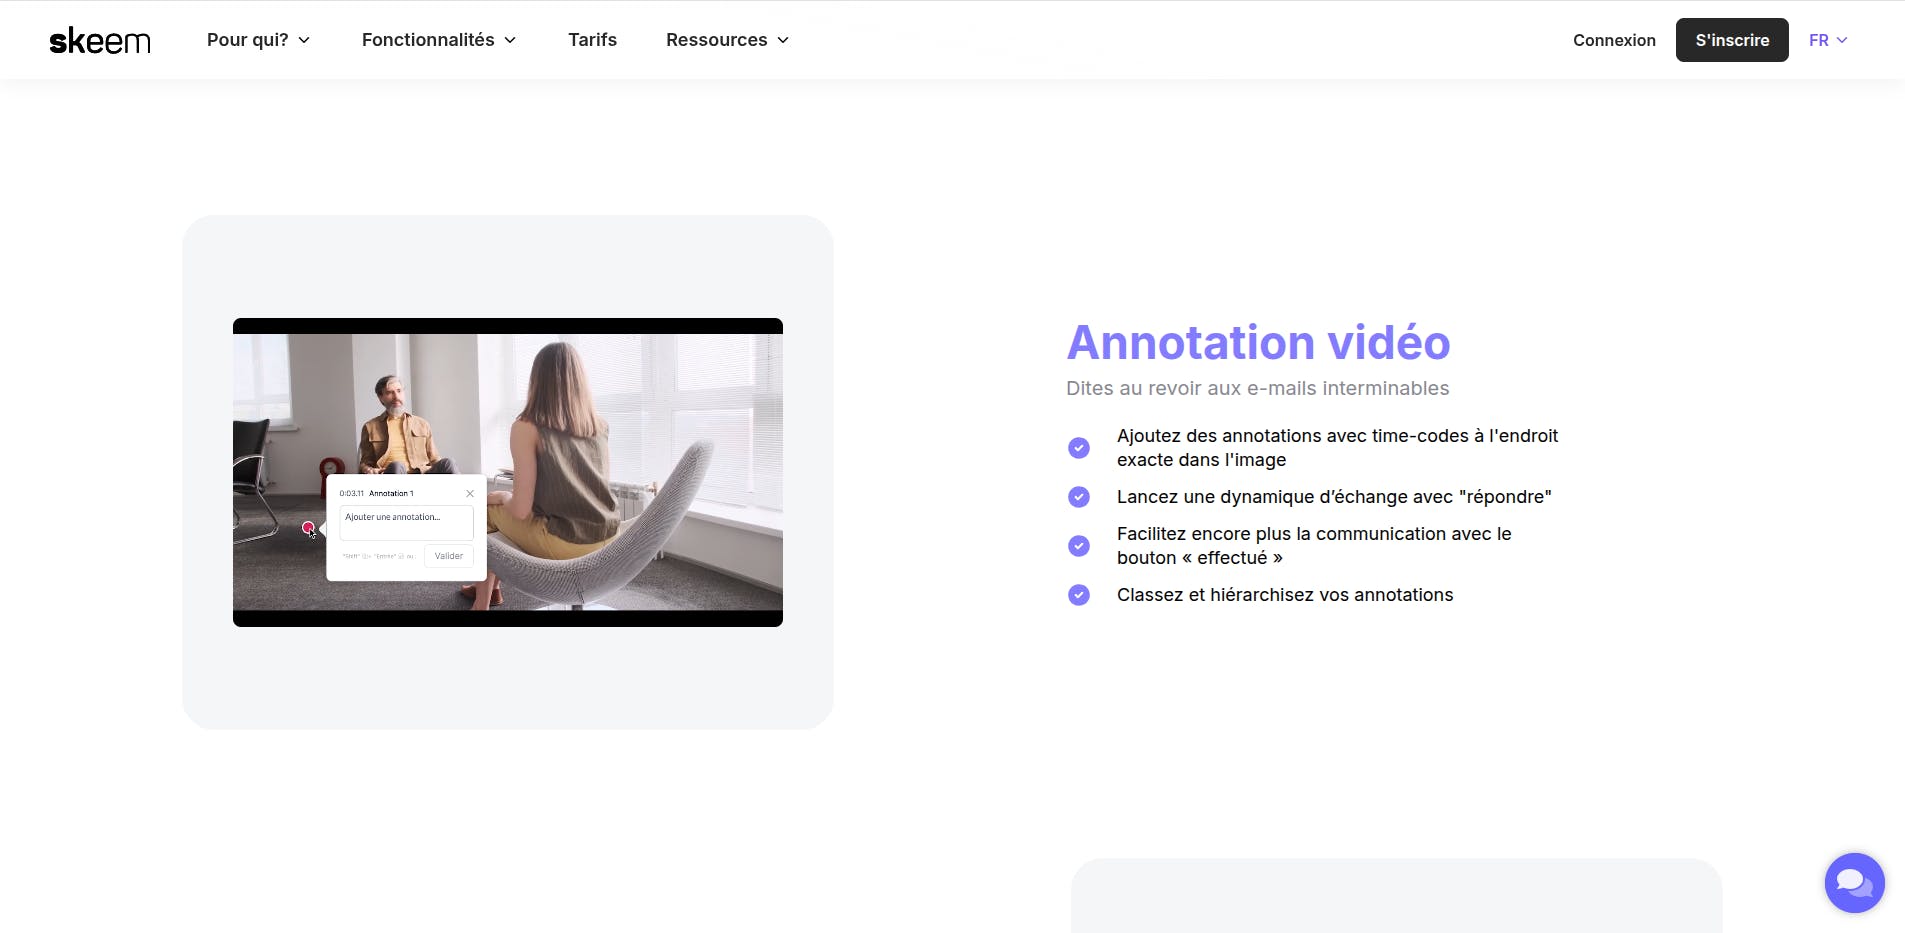1905x933 pixels.
Task: Click the checkmark icon beside annotations classification feature
Action: (1079, 595)
